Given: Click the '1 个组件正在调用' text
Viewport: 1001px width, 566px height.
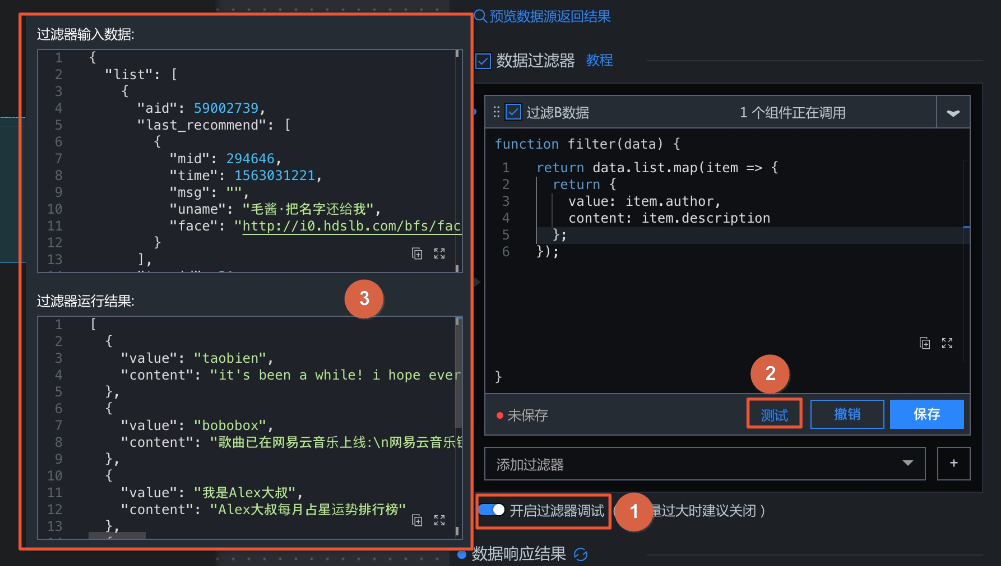Looking at the screenshot, I should [792, 113].
